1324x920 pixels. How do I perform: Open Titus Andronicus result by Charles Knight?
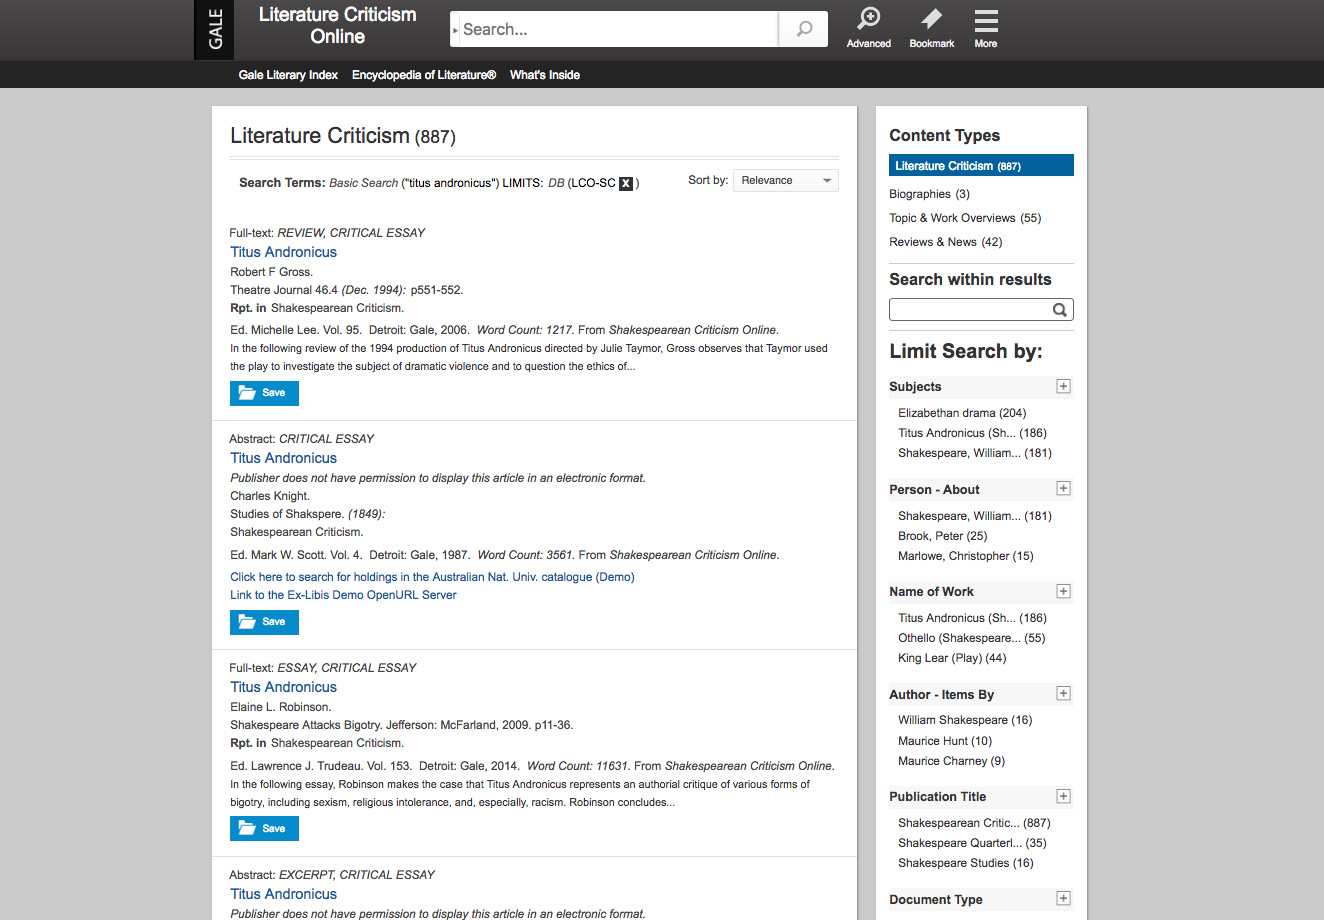pyautogui.click(x=283, y=458)
